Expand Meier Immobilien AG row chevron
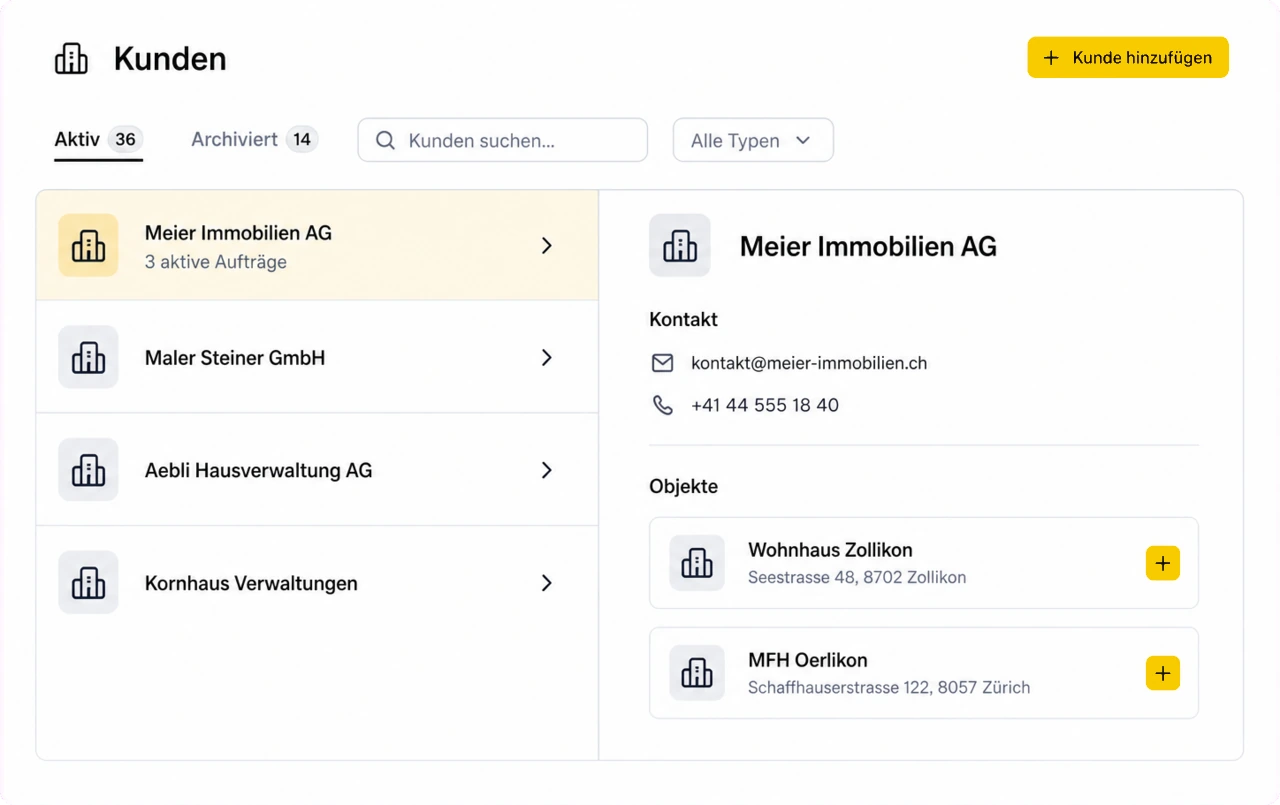The width and height of the screenshot is (1280, 805). point(547,245)
